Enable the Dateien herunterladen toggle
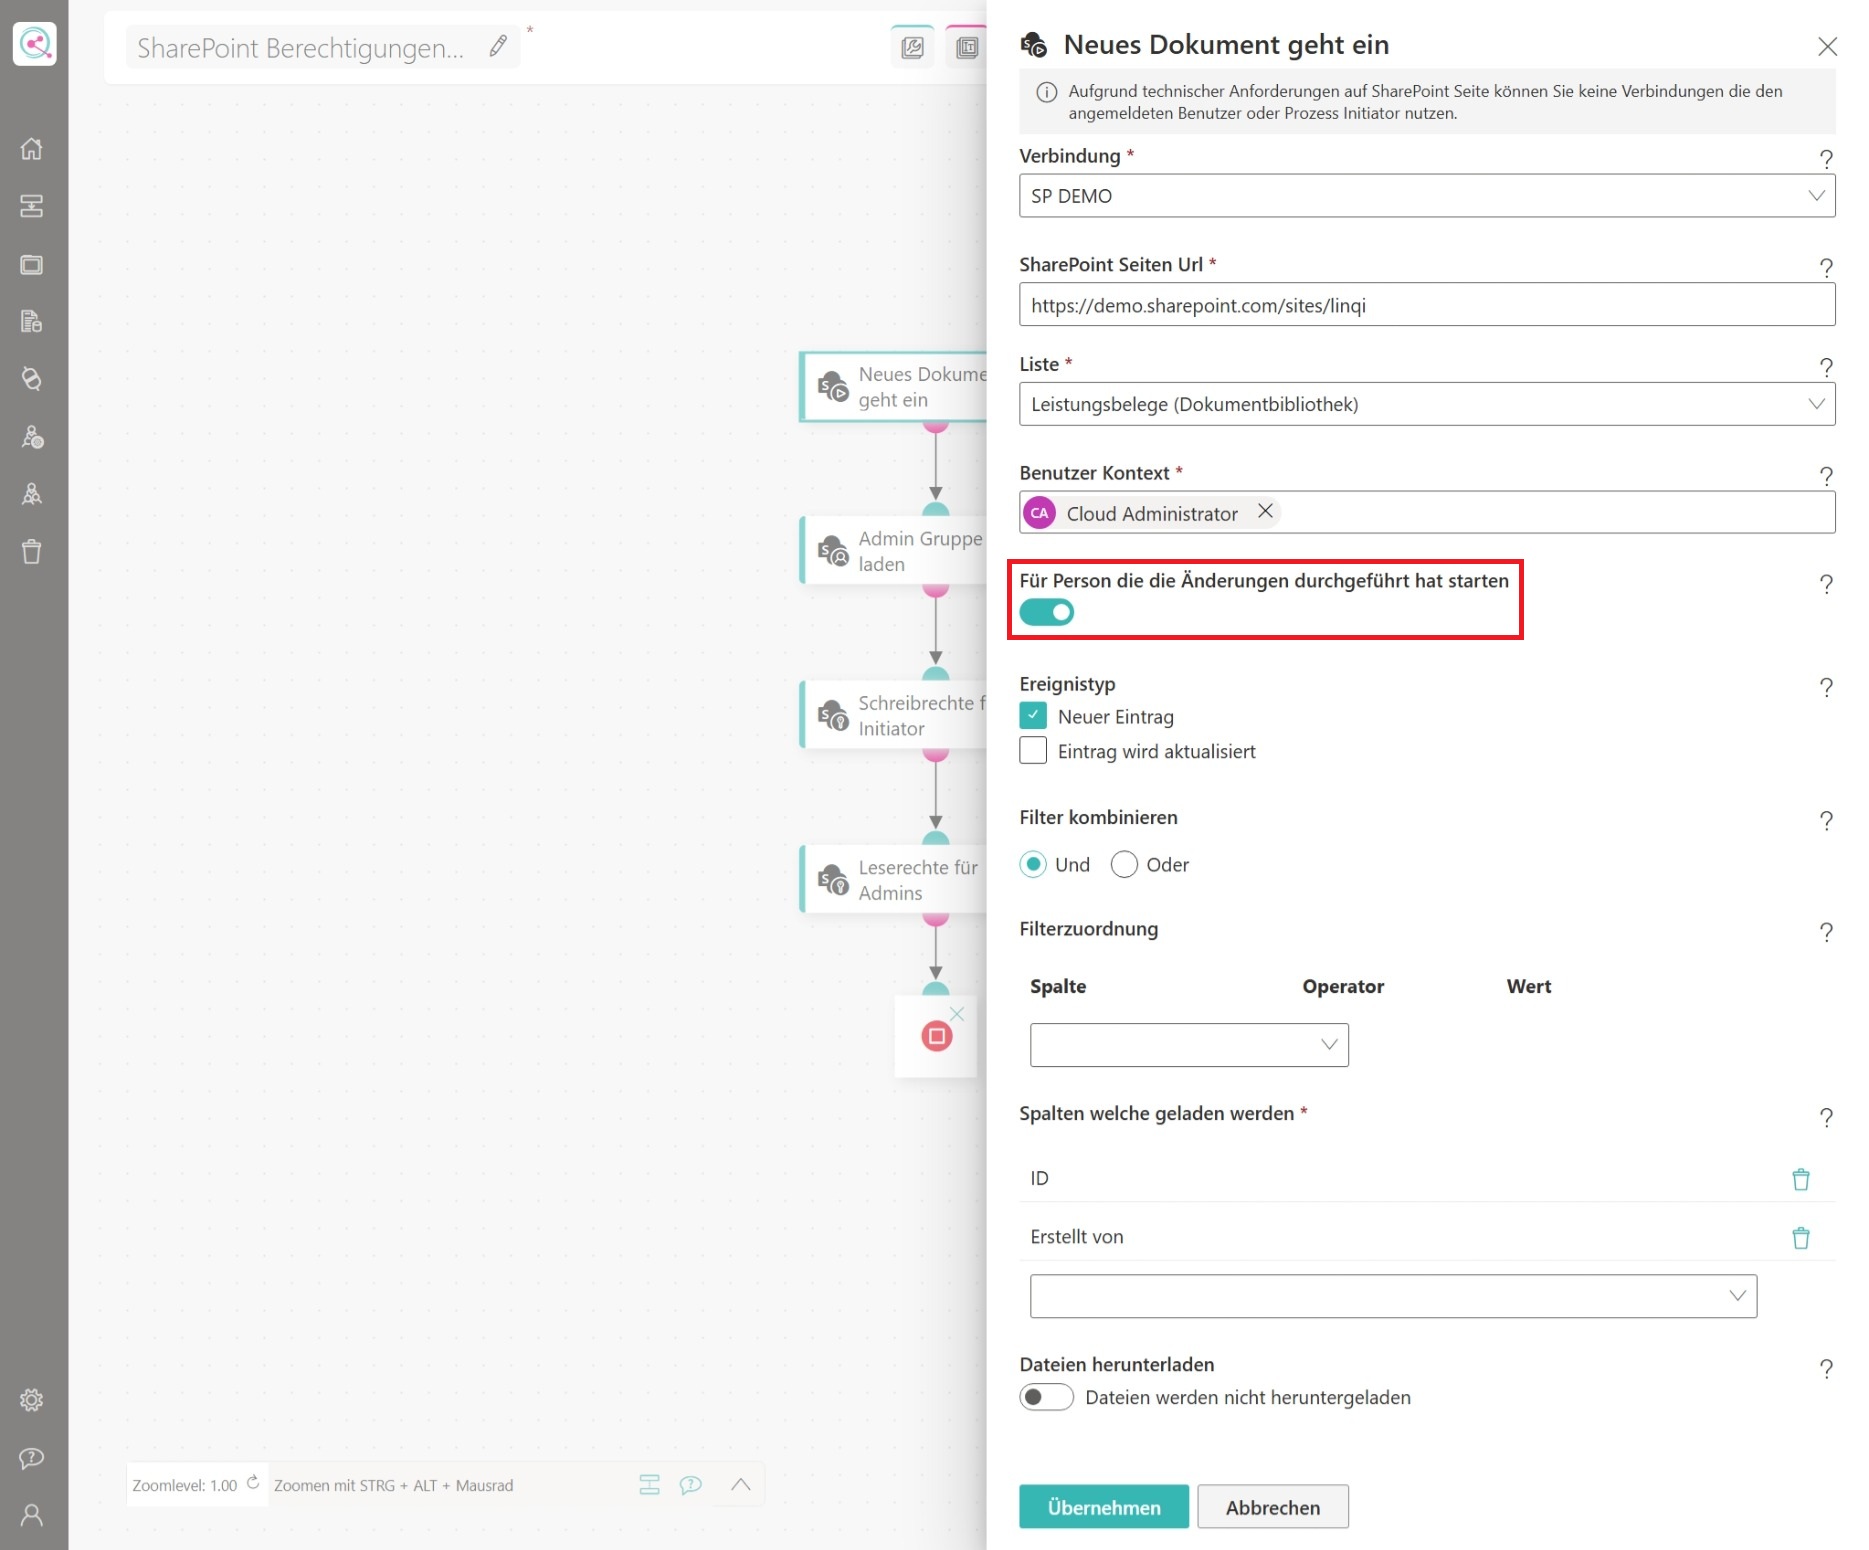 tap(1046, 1397)
